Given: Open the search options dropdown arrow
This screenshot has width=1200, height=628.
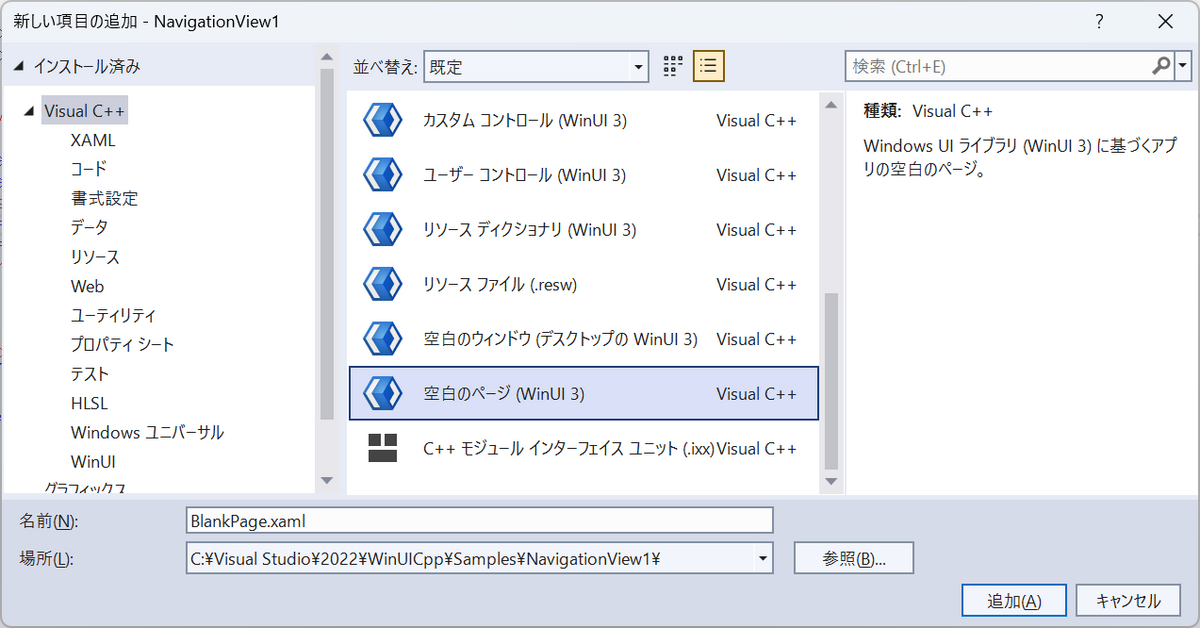Looking at the screenshot, I should tap(1184, 66).
